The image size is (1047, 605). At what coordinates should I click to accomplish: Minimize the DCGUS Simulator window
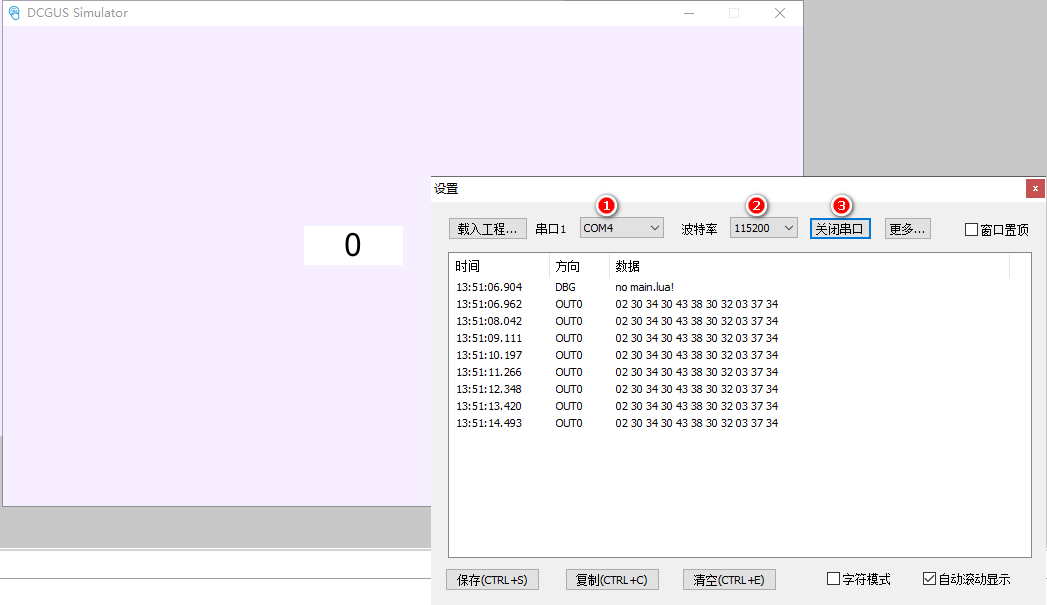click(688, 13)
